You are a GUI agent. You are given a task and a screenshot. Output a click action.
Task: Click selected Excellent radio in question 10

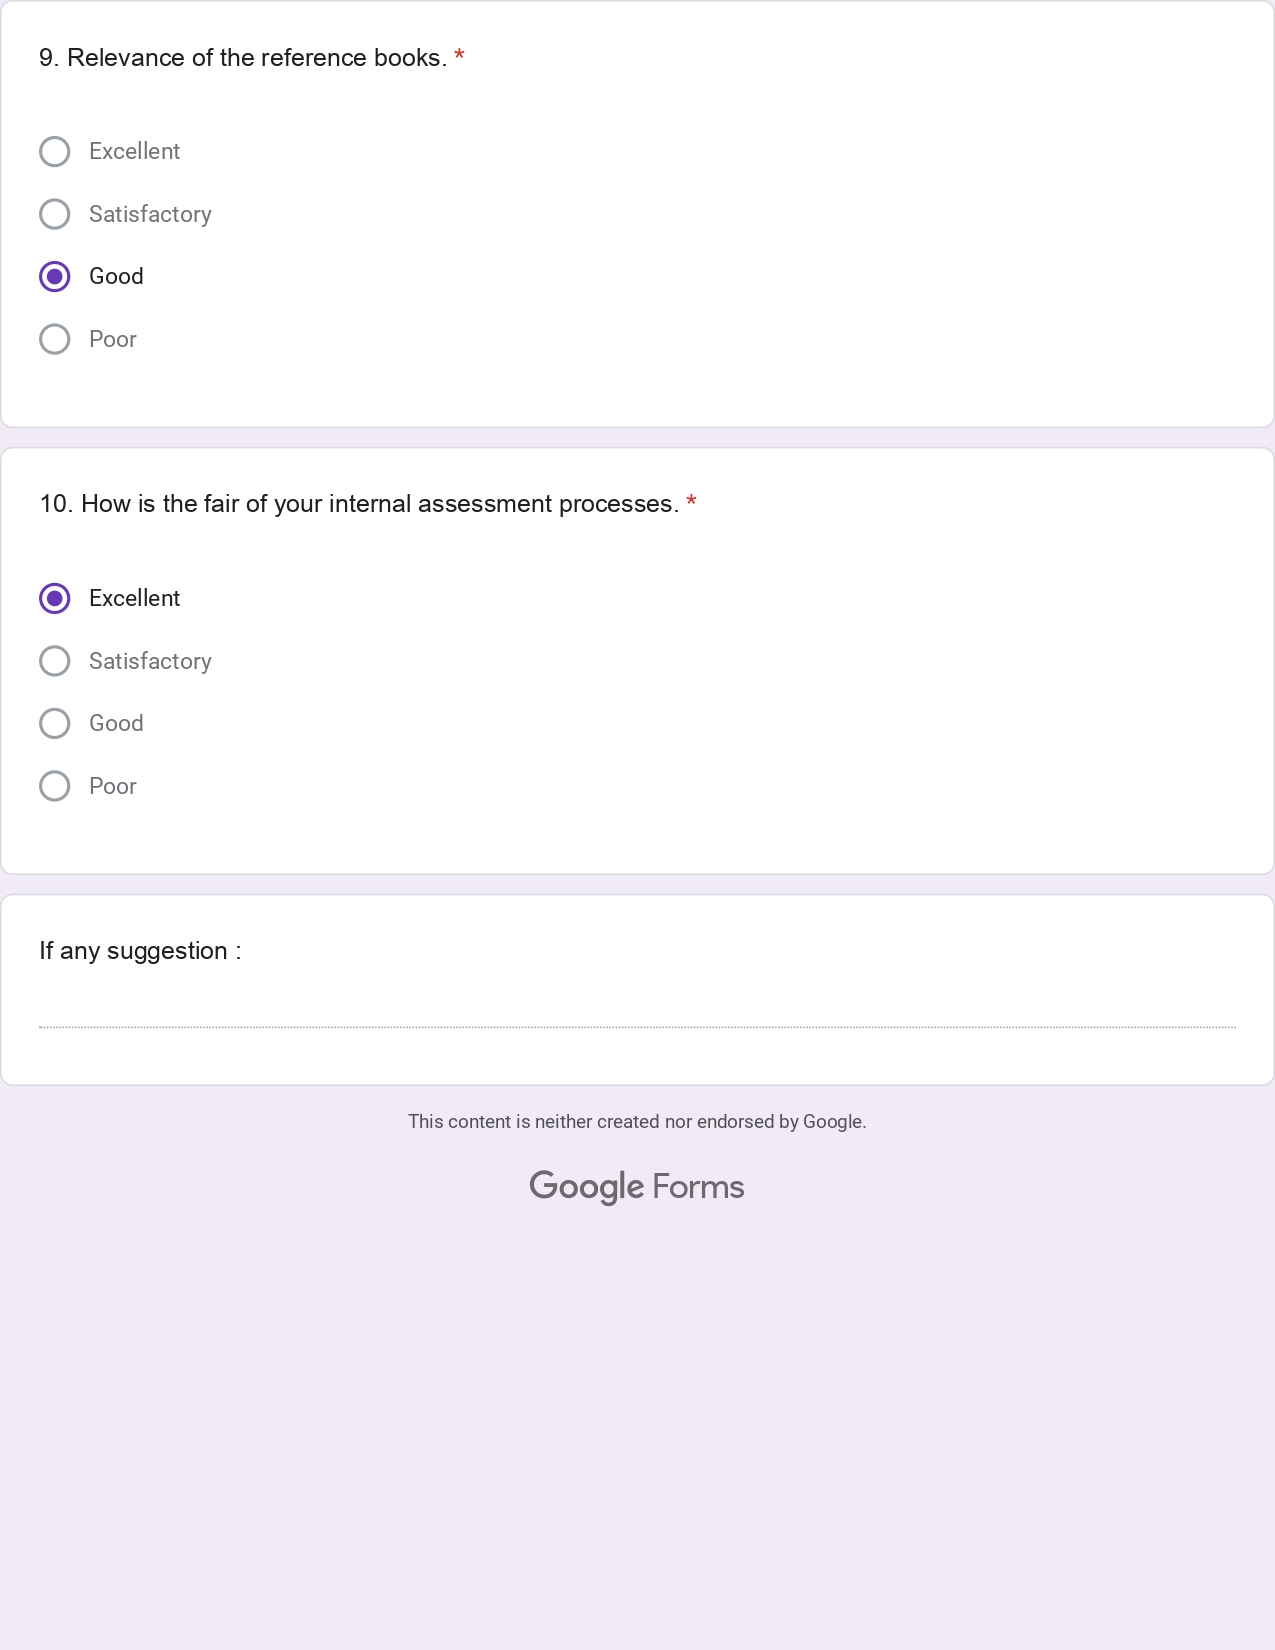pos(55,599)
